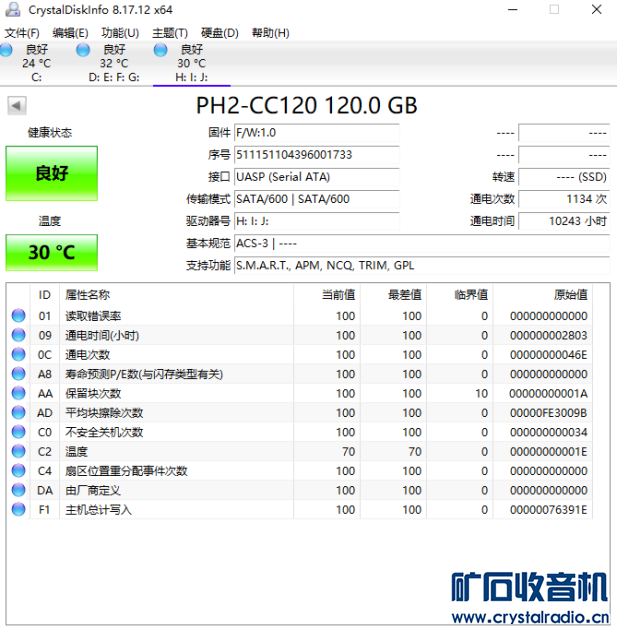Click status orb for drive D: E: F: G:

tap(83, 50)
